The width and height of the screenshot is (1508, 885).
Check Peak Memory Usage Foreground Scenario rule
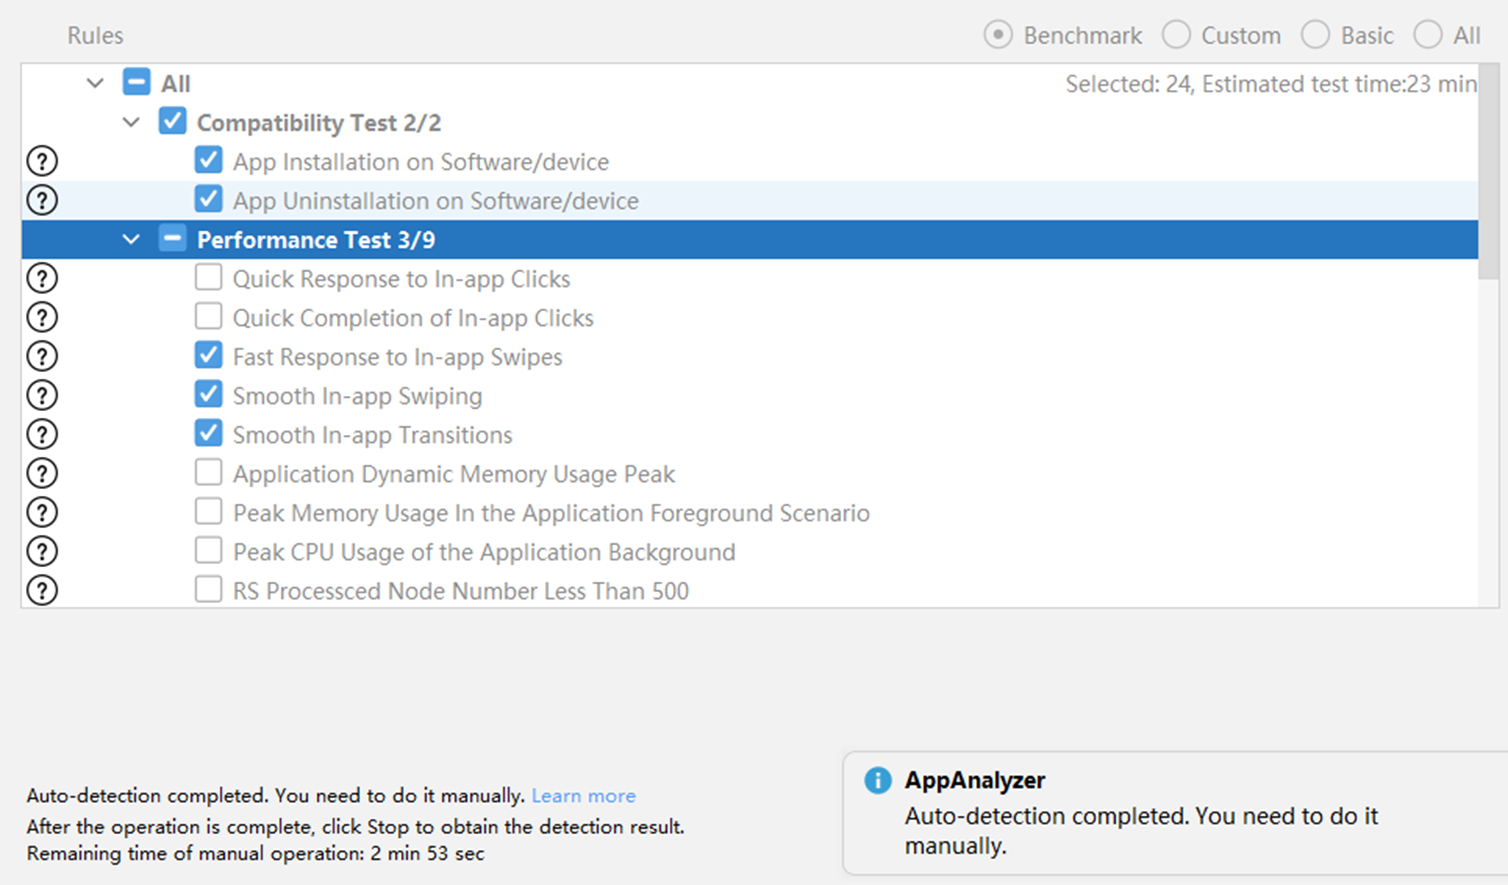(208, 511)
